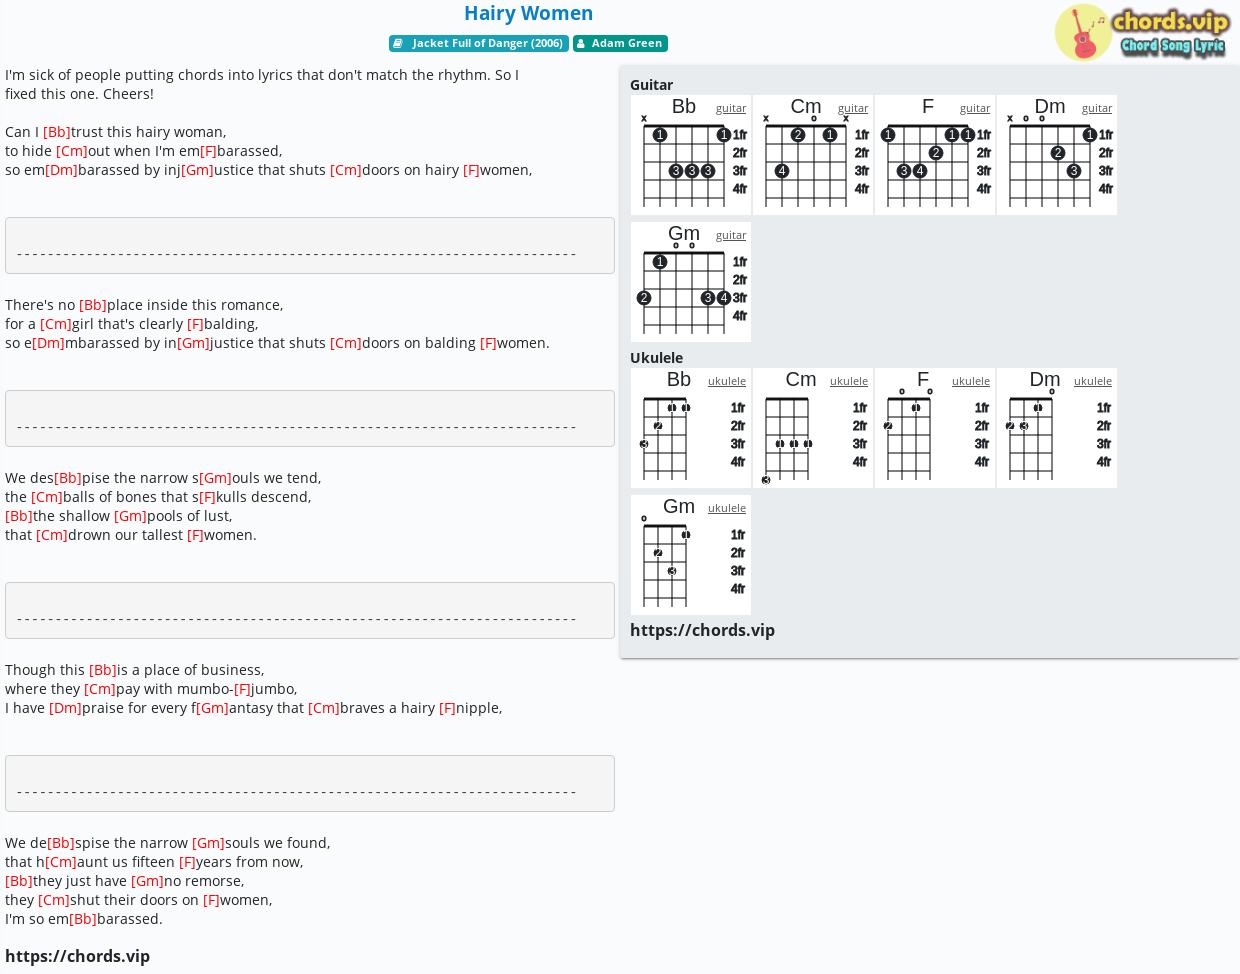Image resolution: width=1240 pixels, height=974 pixels.
Task: Open the Adam Green artist tag
Action: (x=620, y=43)
